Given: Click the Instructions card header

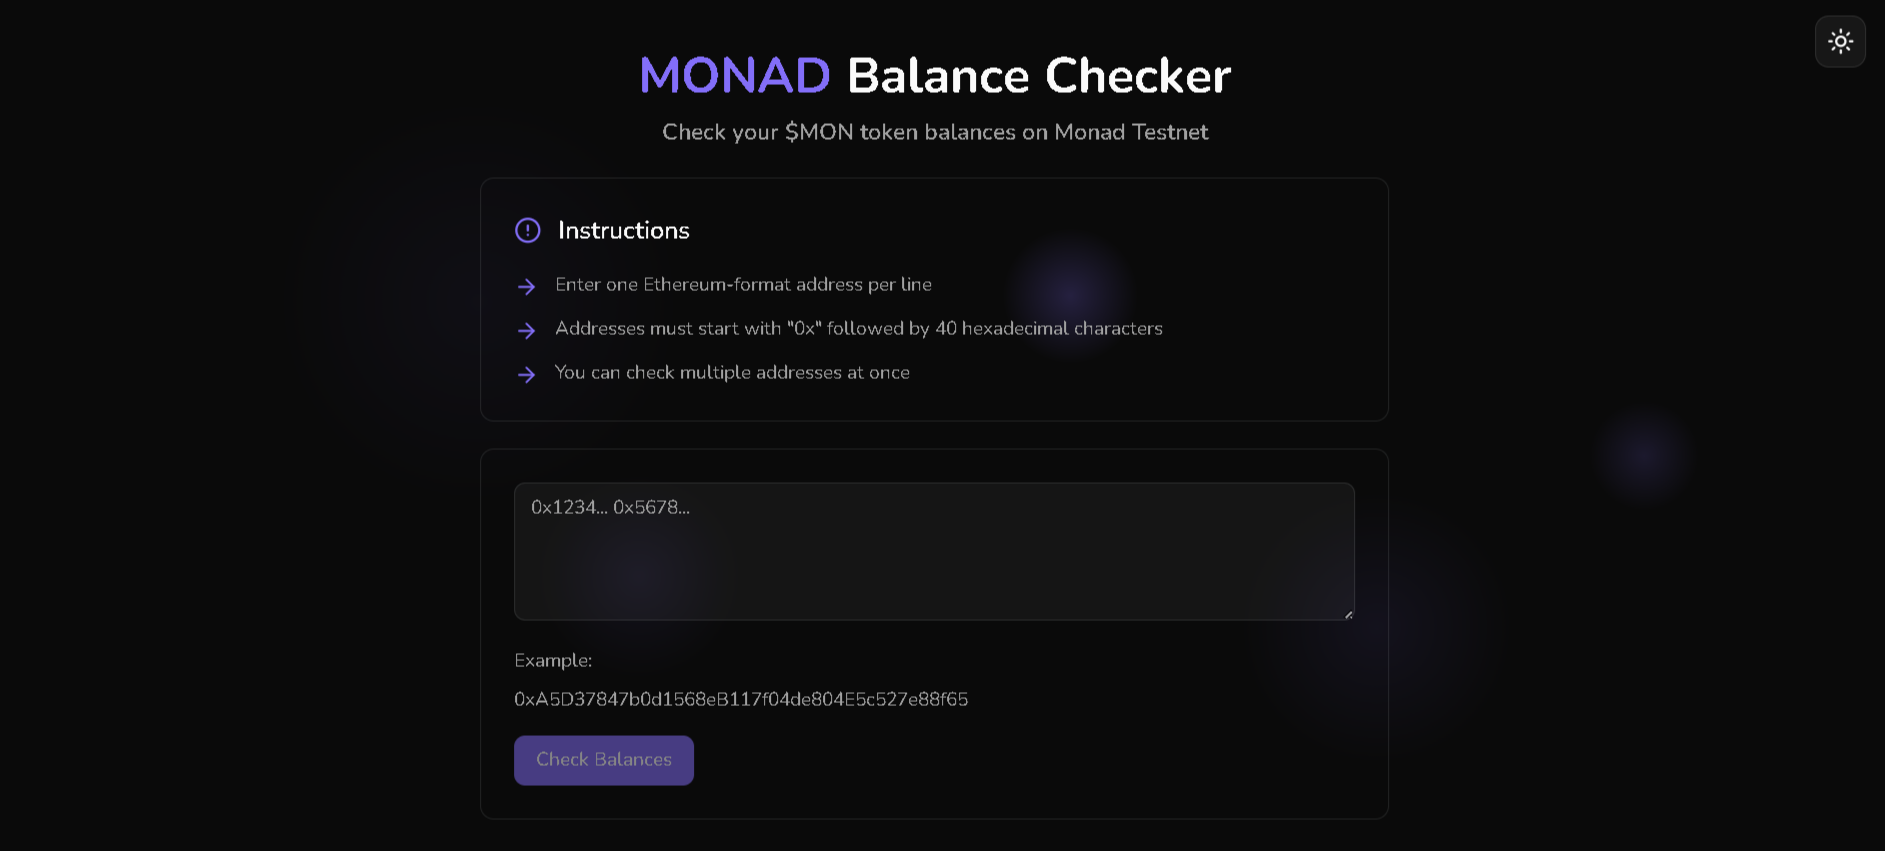Looking at the screenshot, I should pyautogui.click(x=623, y=230).
